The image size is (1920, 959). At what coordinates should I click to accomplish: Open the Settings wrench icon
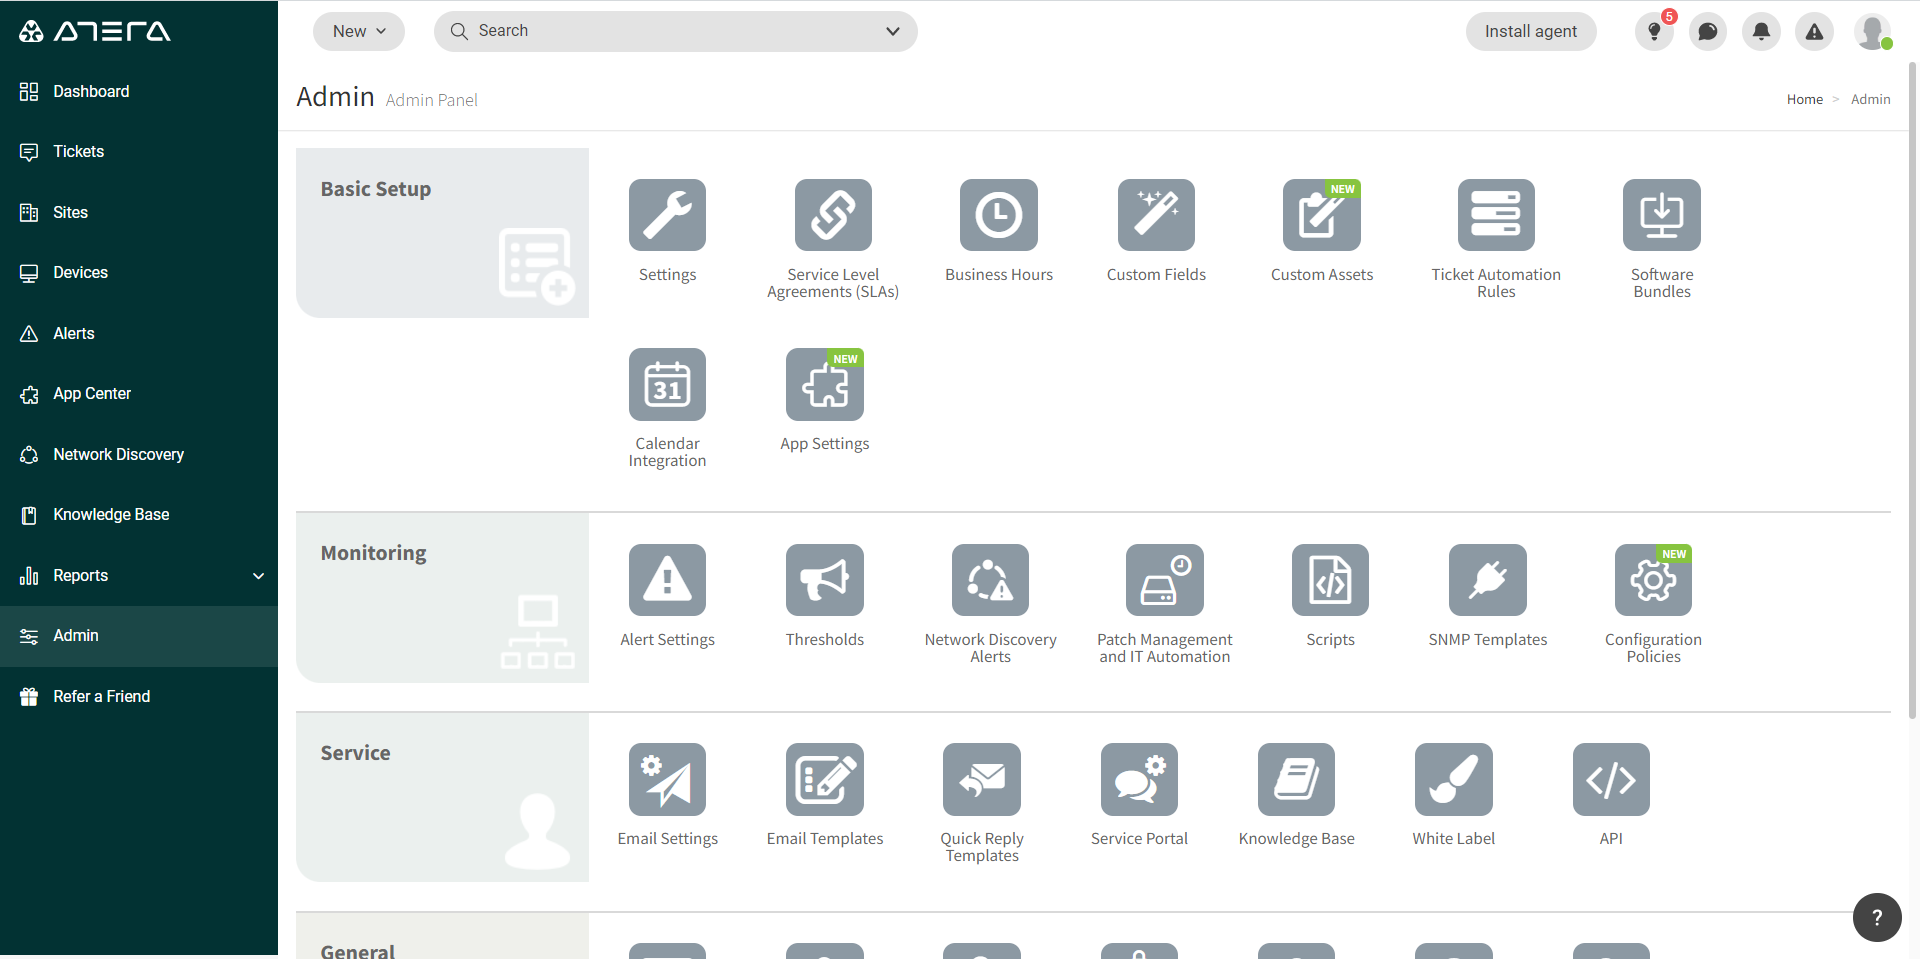coord(667,215)
